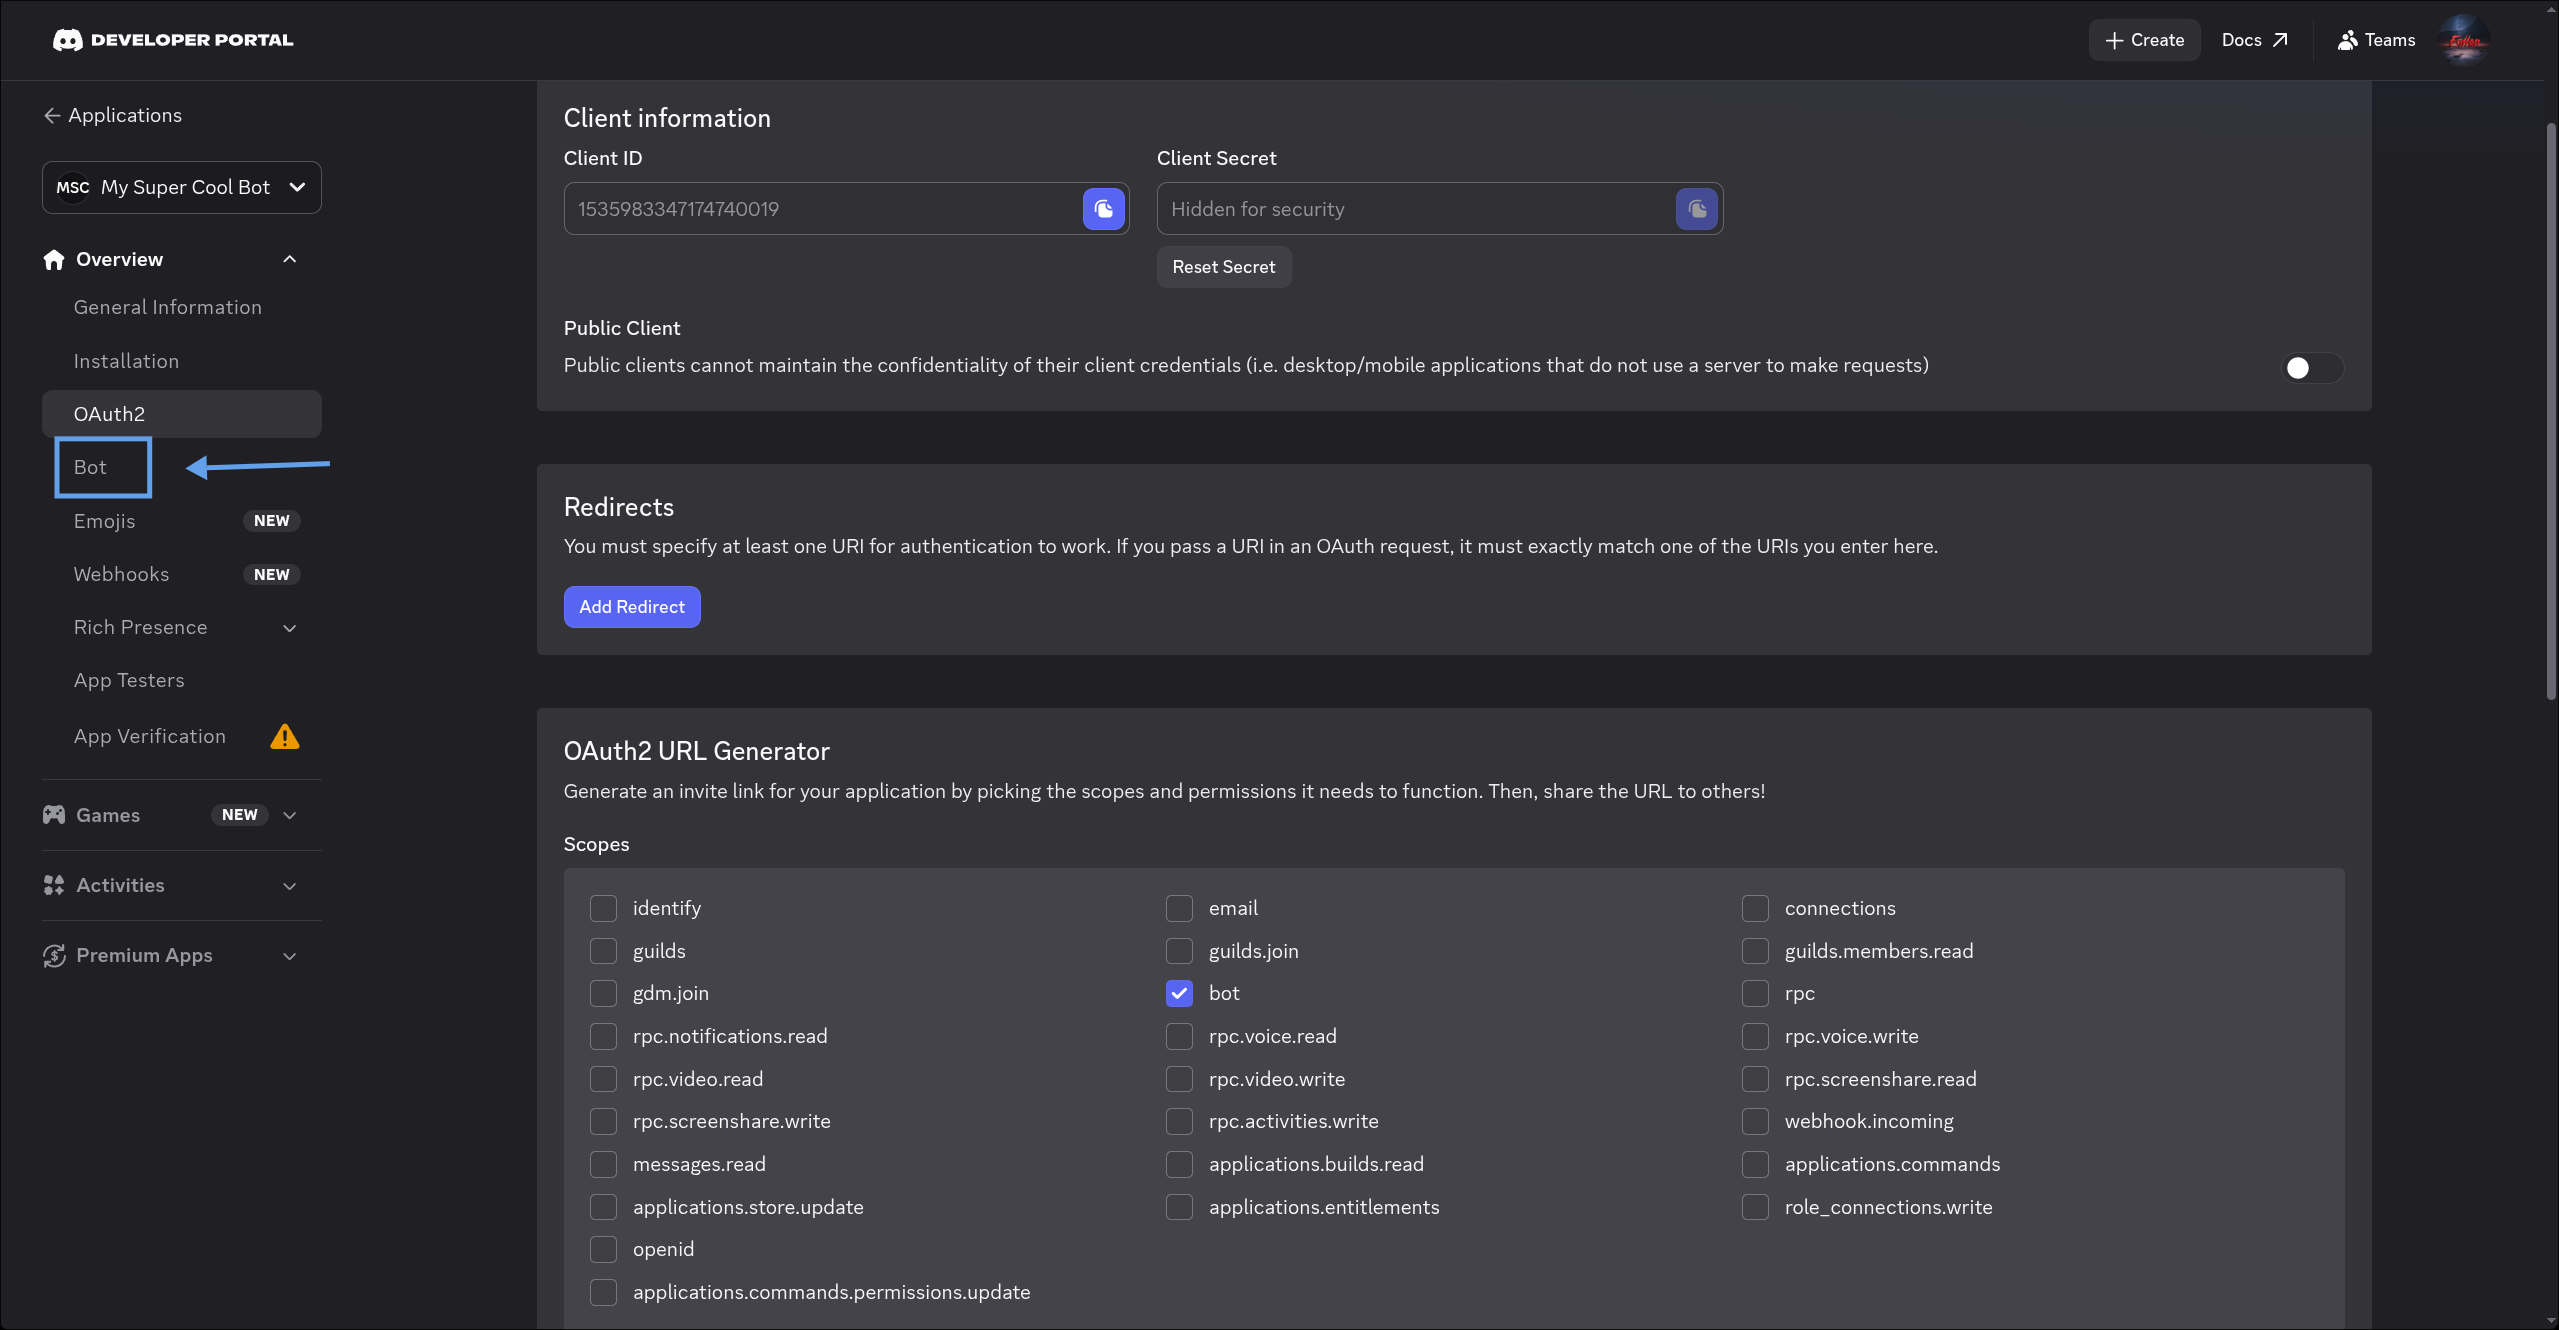Viewport: 2559px width, 1330px height.
Task: Click Reset Secret button
Action: click(1224, 267)
